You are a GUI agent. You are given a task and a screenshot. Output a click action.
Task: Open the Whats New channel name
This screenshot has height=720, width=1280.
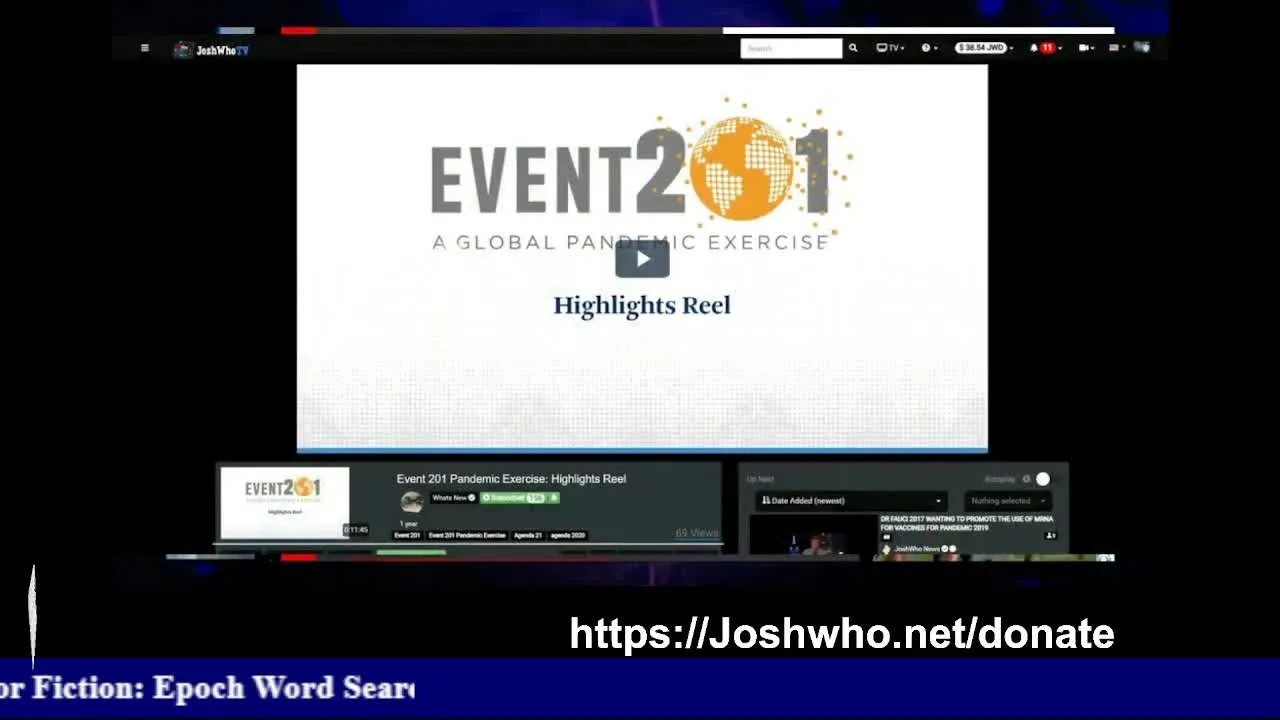tap(453, 498)
